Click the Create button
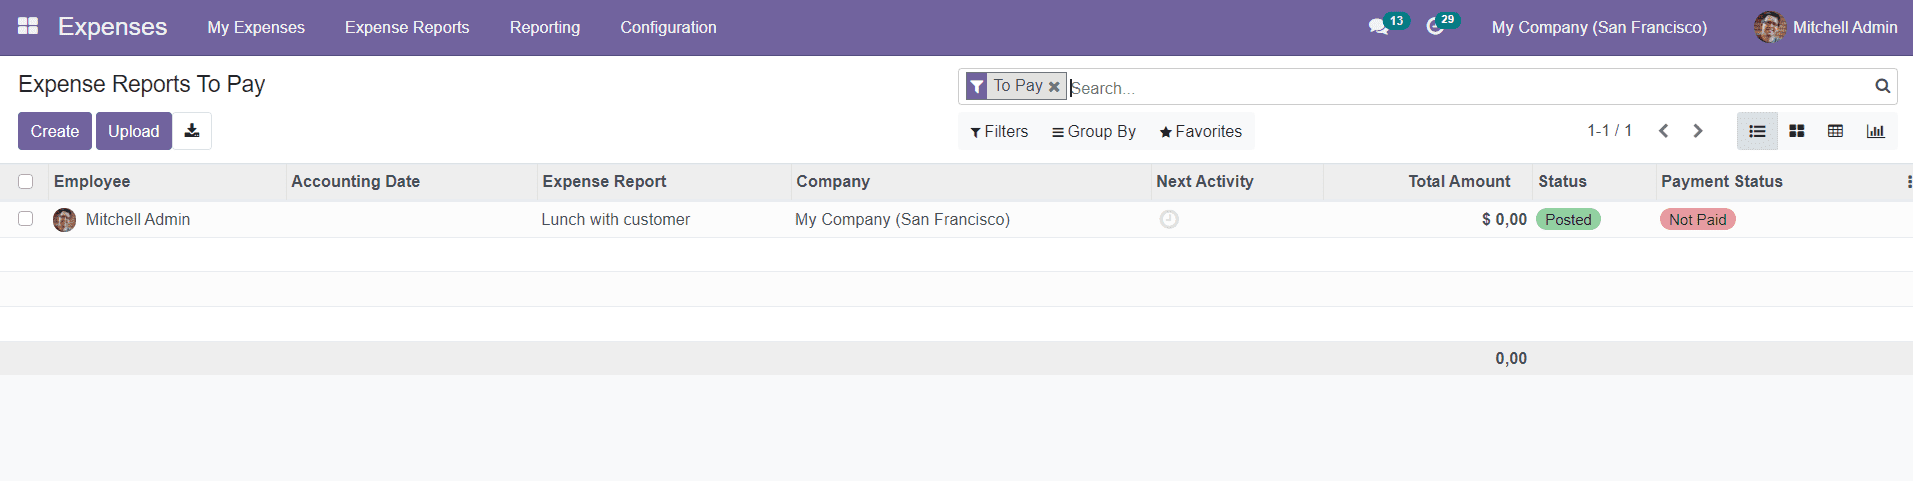The image size is (1913, 481). 55,131
